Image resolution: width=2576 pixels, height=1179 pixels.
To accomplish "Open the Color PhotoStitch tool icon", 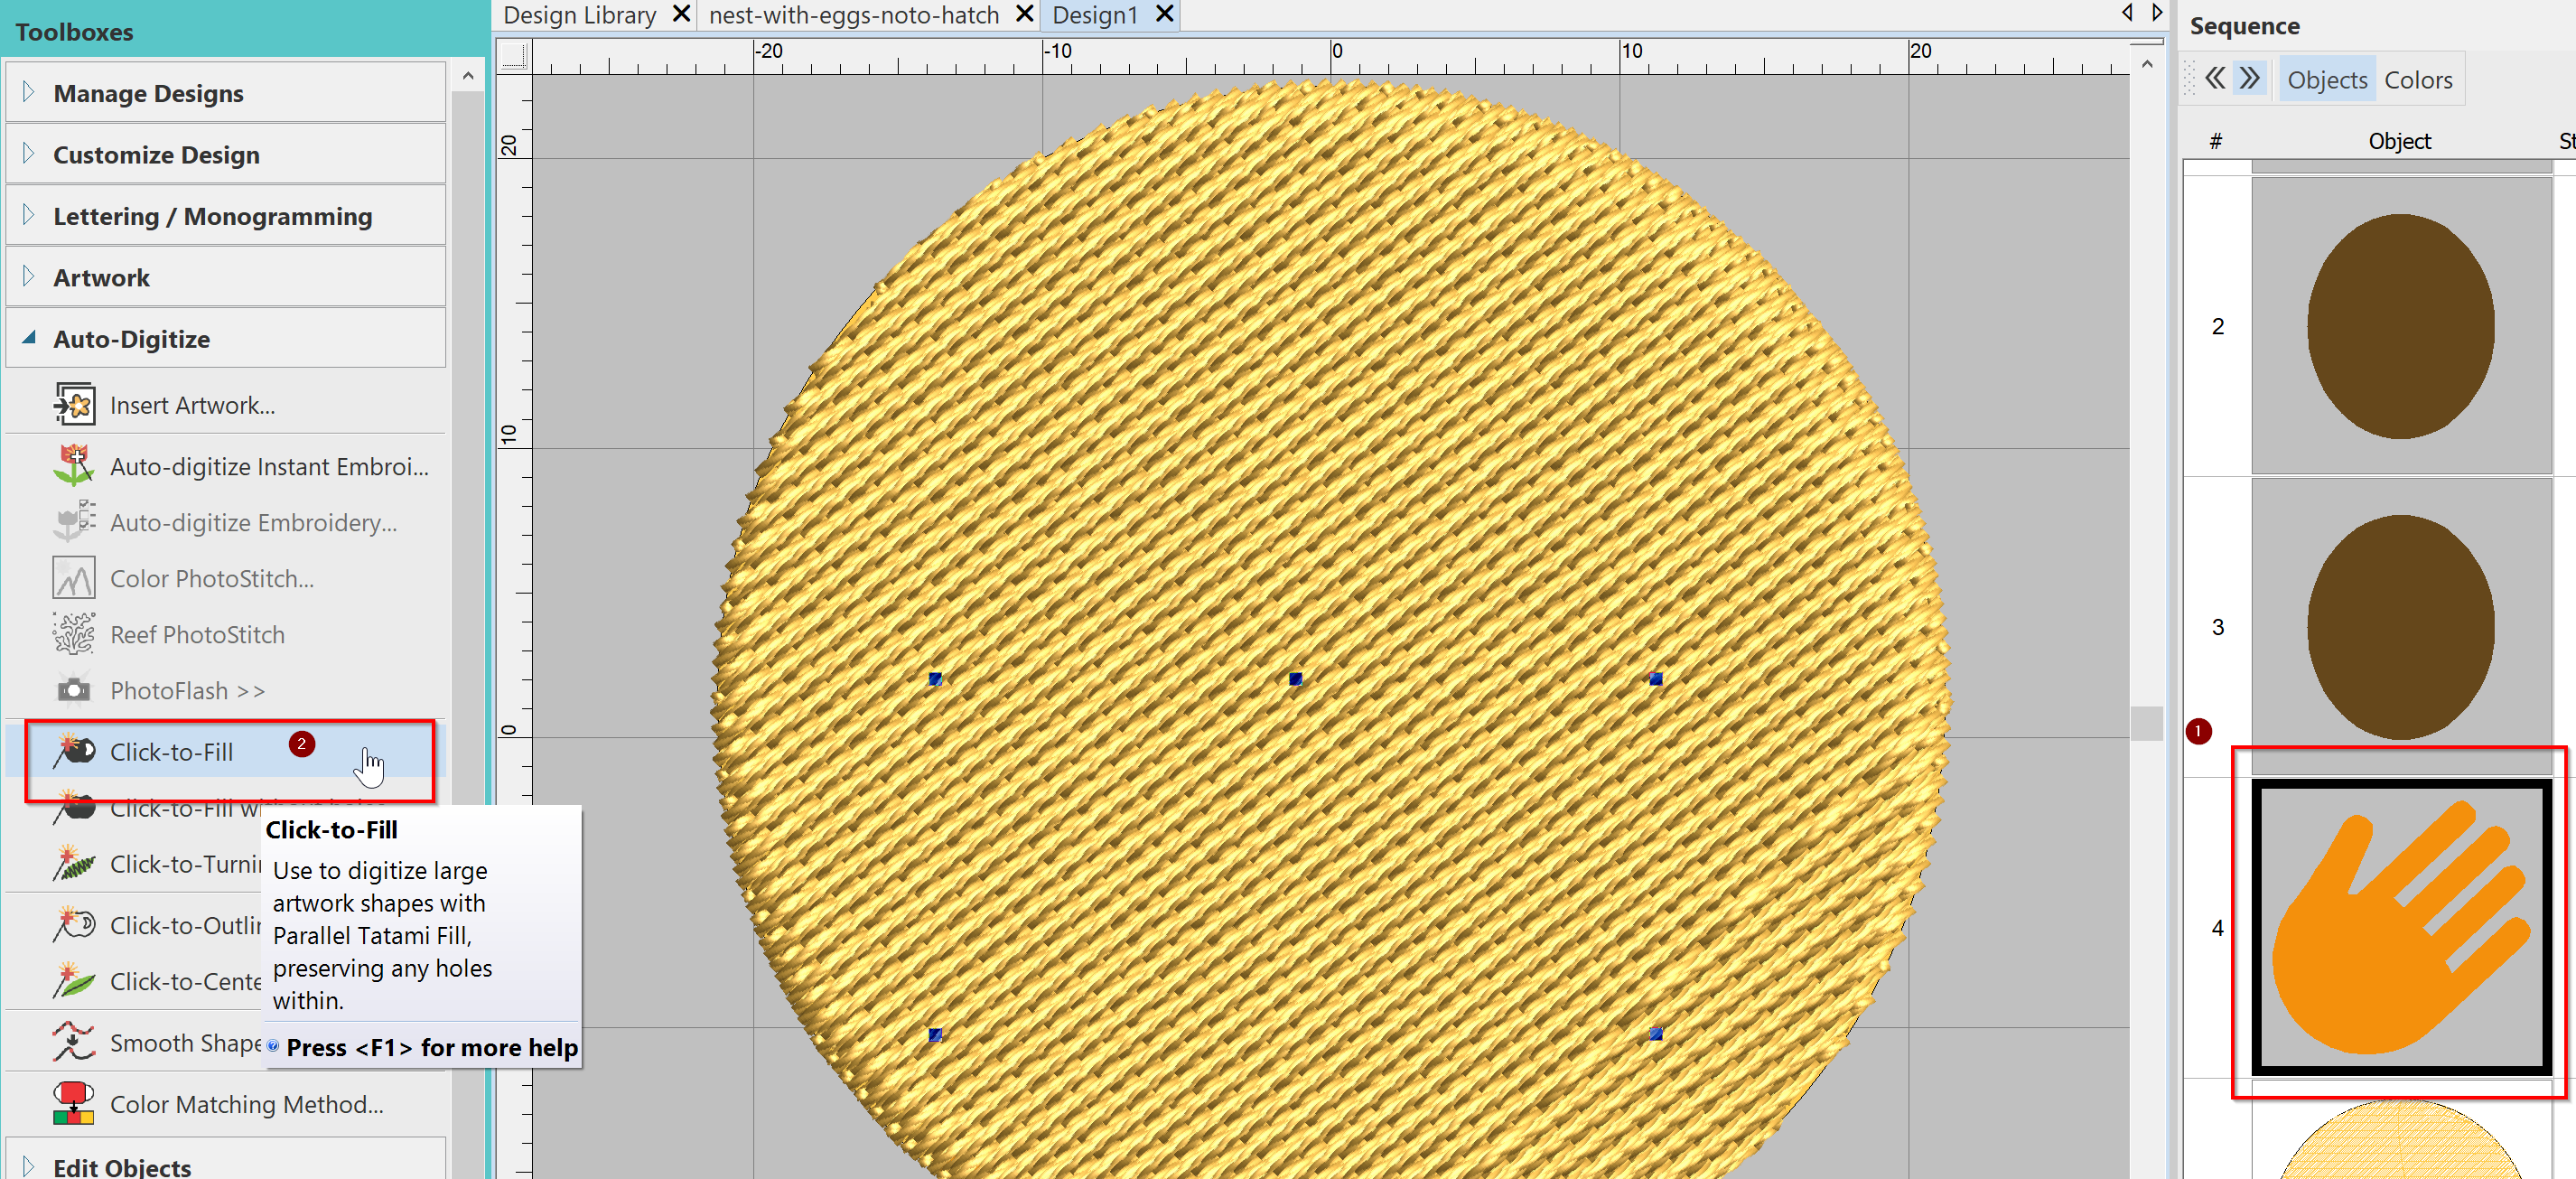I will point(74,578).
